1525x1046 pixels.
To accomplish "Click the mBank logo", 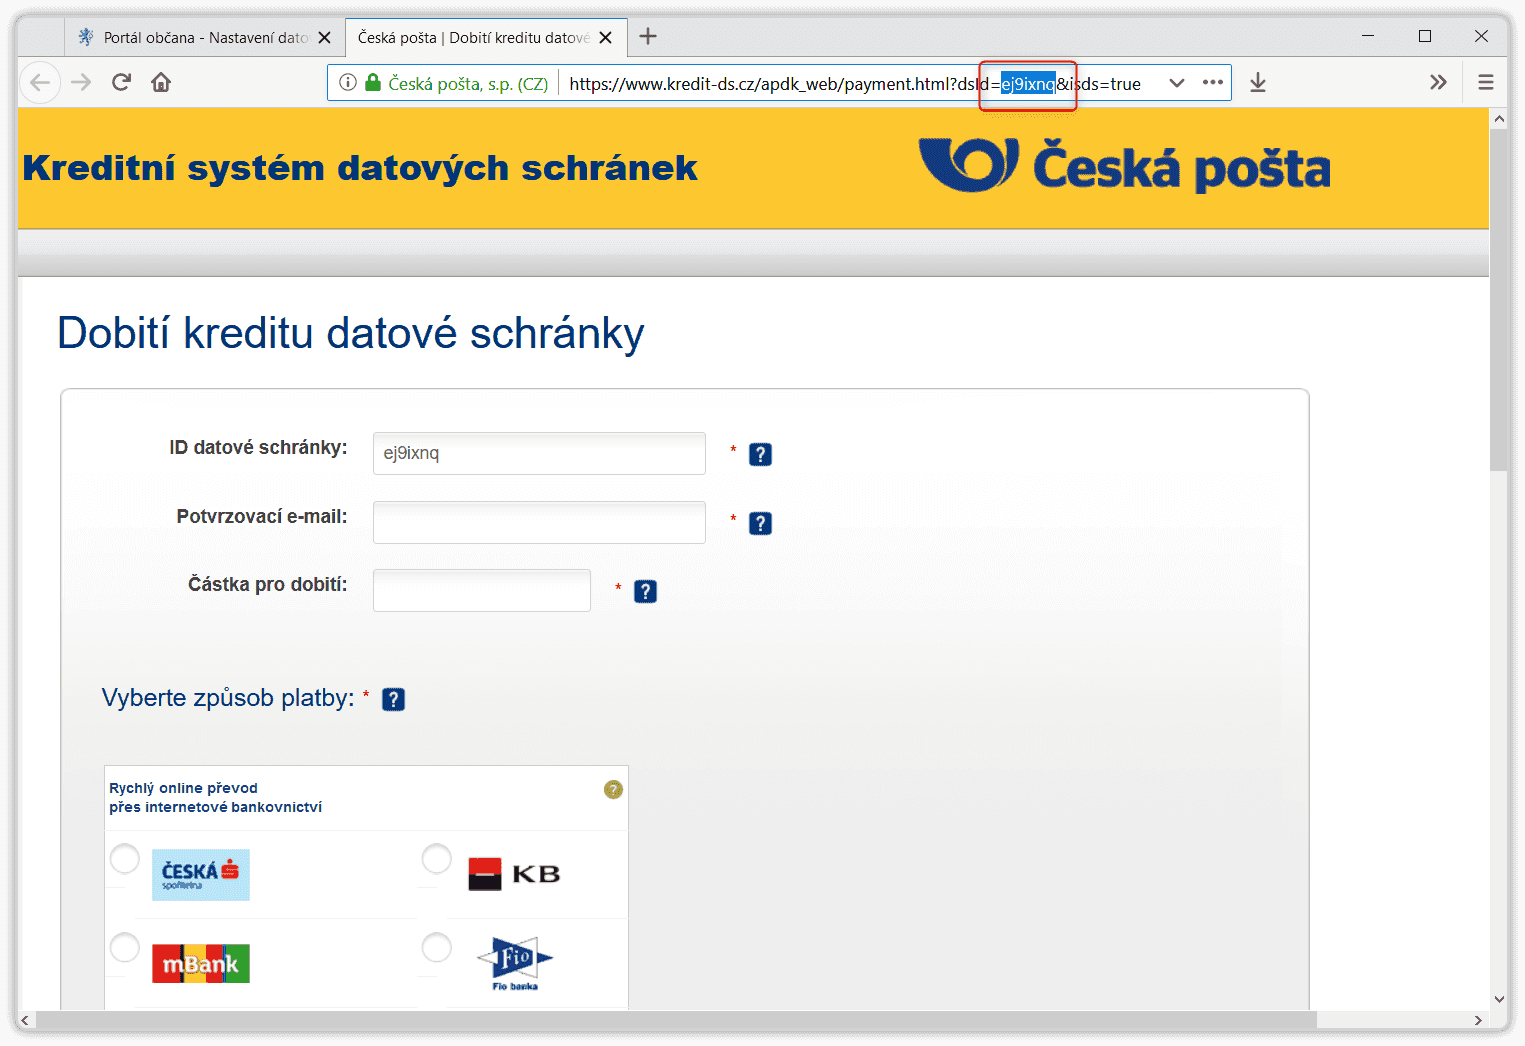I will [201, 964].
